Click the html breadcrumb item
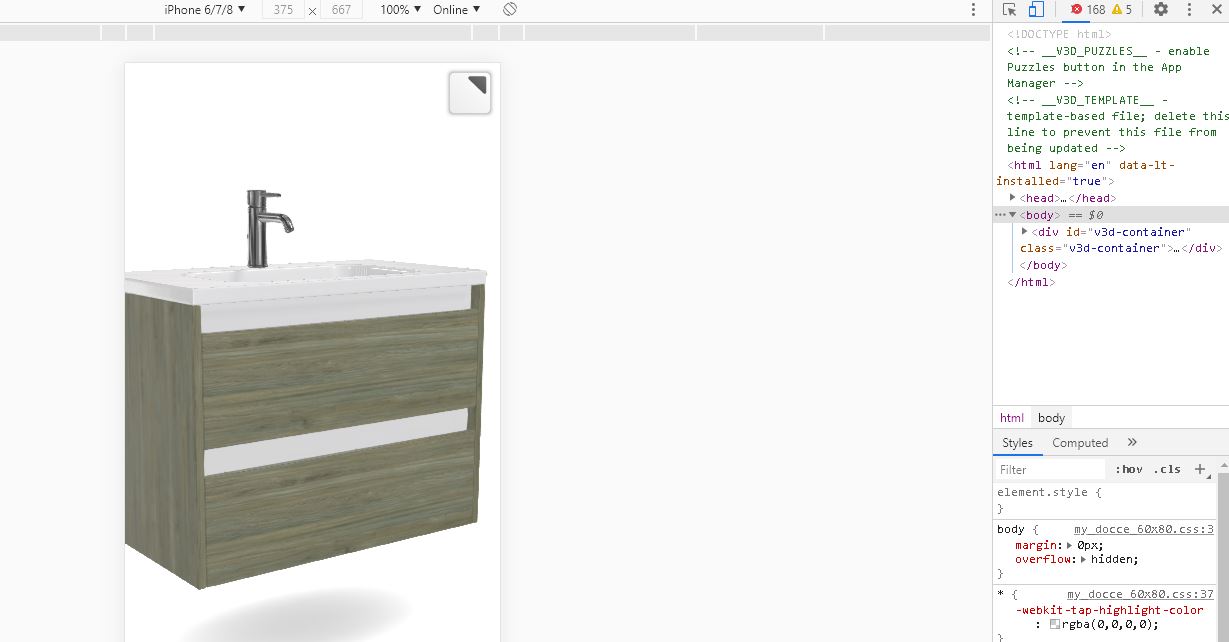 [x=1012, y=418]
